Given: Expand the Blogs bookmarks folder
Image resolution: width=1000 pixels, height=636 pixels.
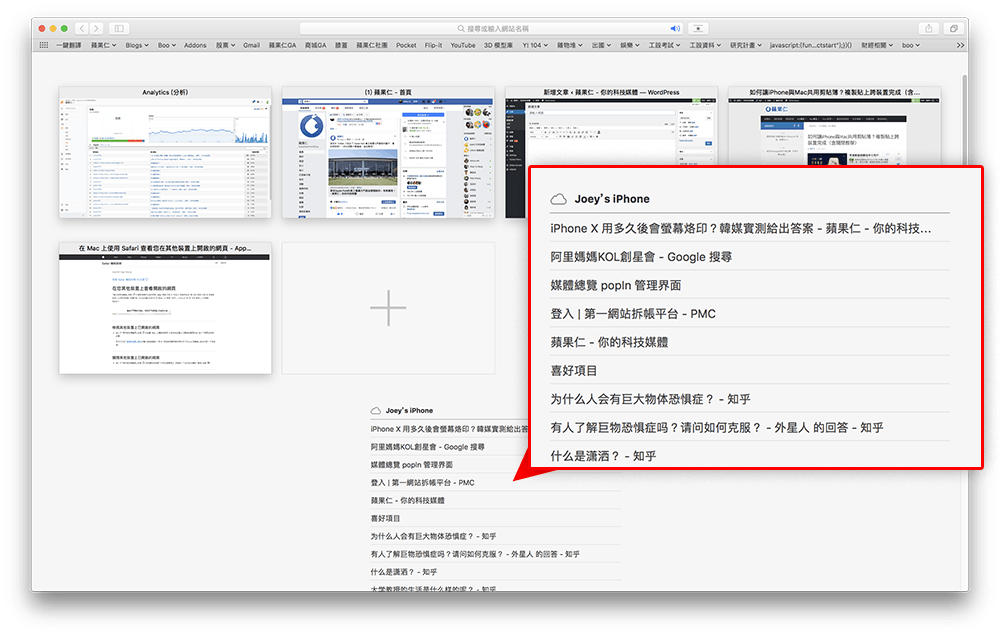Looking at the screenshot, I should (137, 45).
